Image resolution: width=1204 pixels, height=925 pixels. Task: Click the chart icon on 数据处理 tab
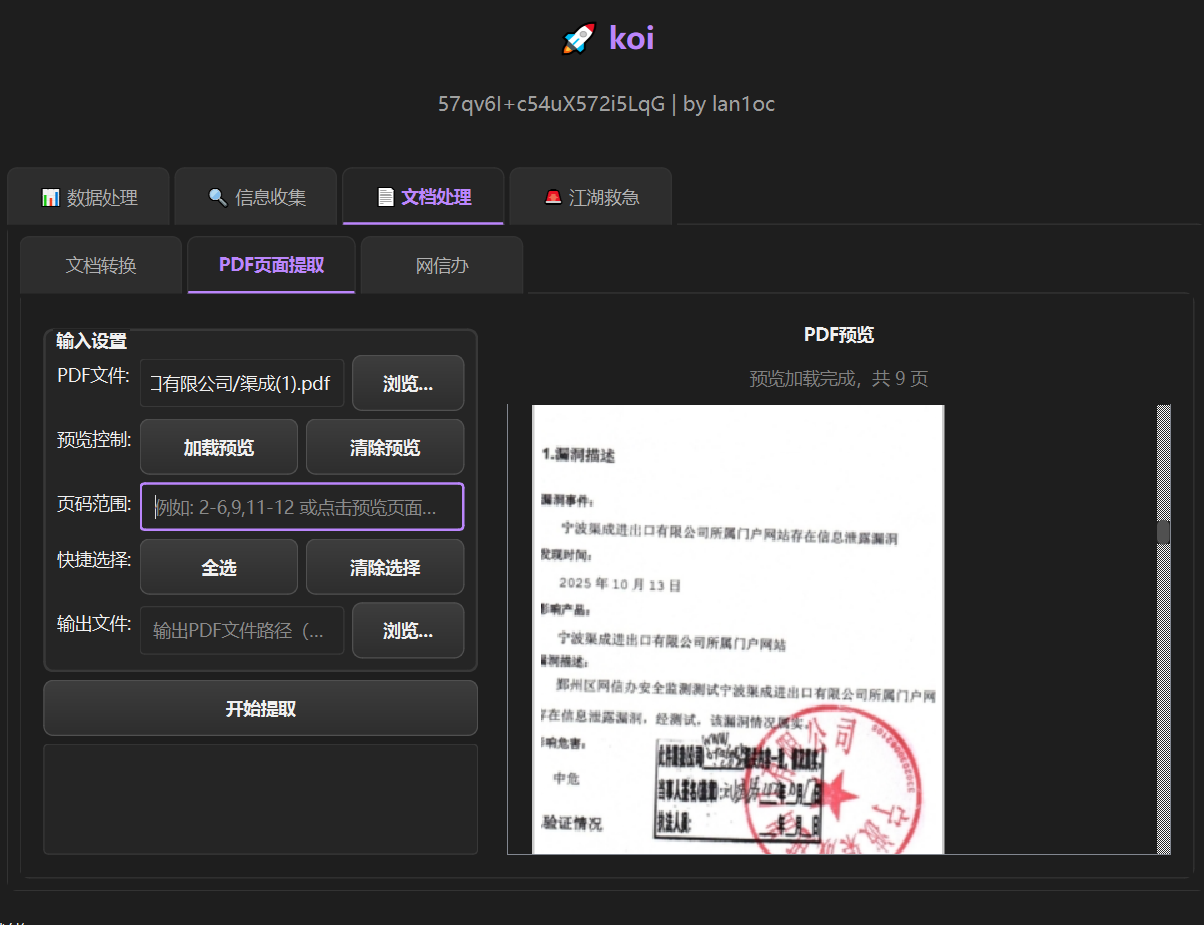50,197
